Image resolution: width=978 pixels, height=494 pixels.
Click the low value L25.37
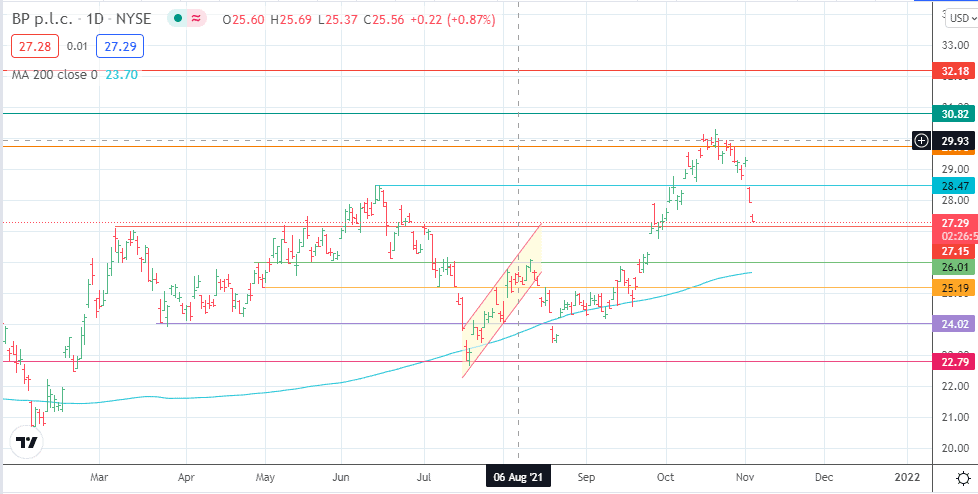(336, 19)
